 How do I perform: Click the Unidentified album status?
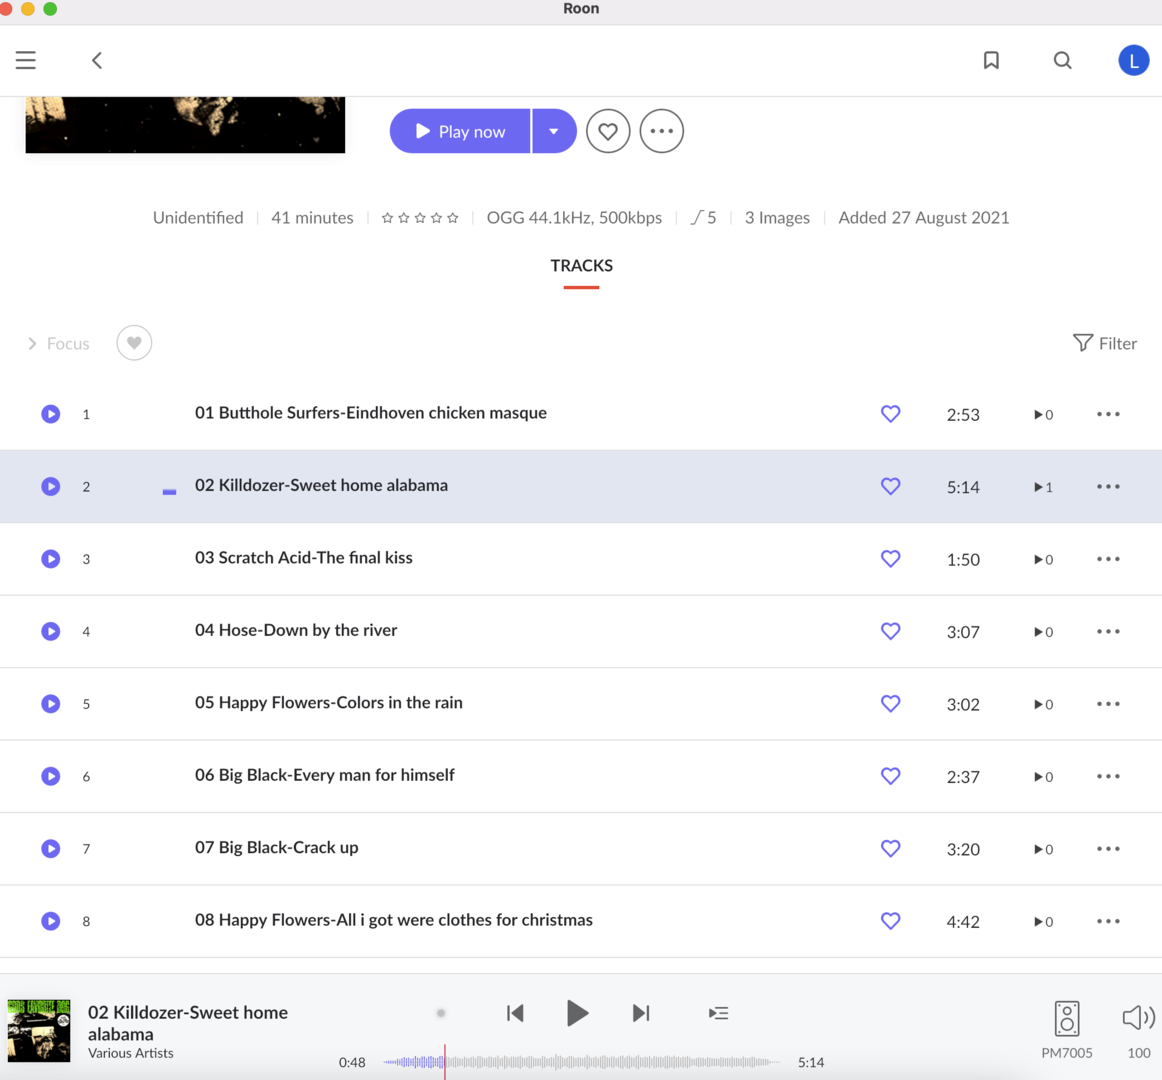[198, 218]
